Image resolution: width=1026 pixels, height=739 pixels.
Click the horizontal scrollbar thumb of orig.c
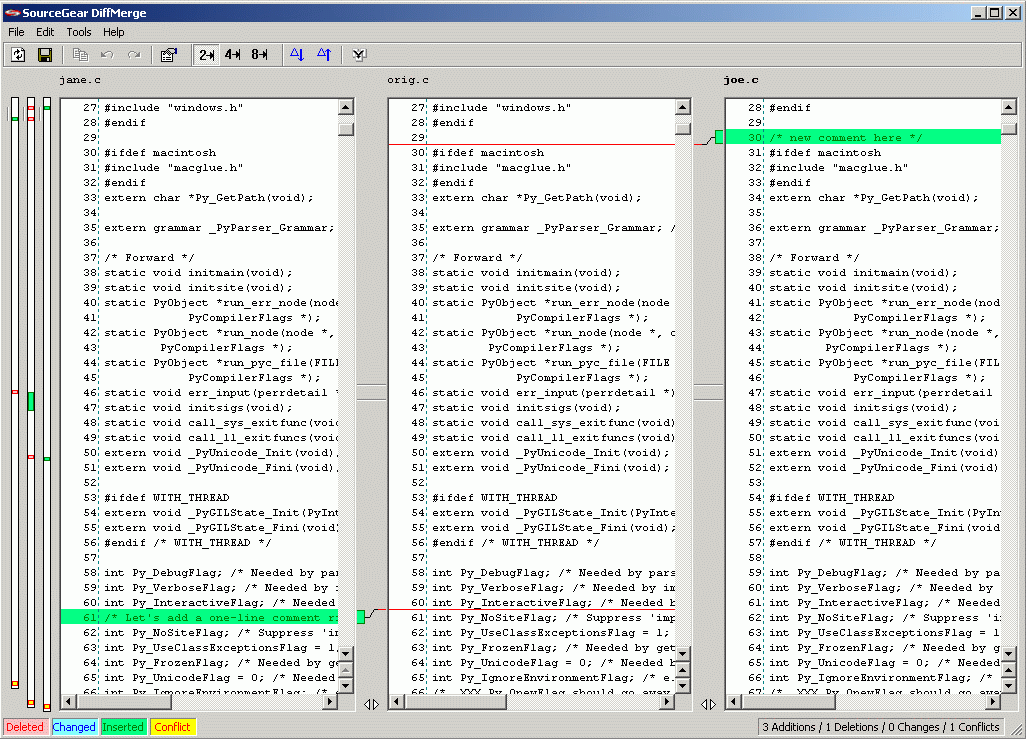(455, 702)
